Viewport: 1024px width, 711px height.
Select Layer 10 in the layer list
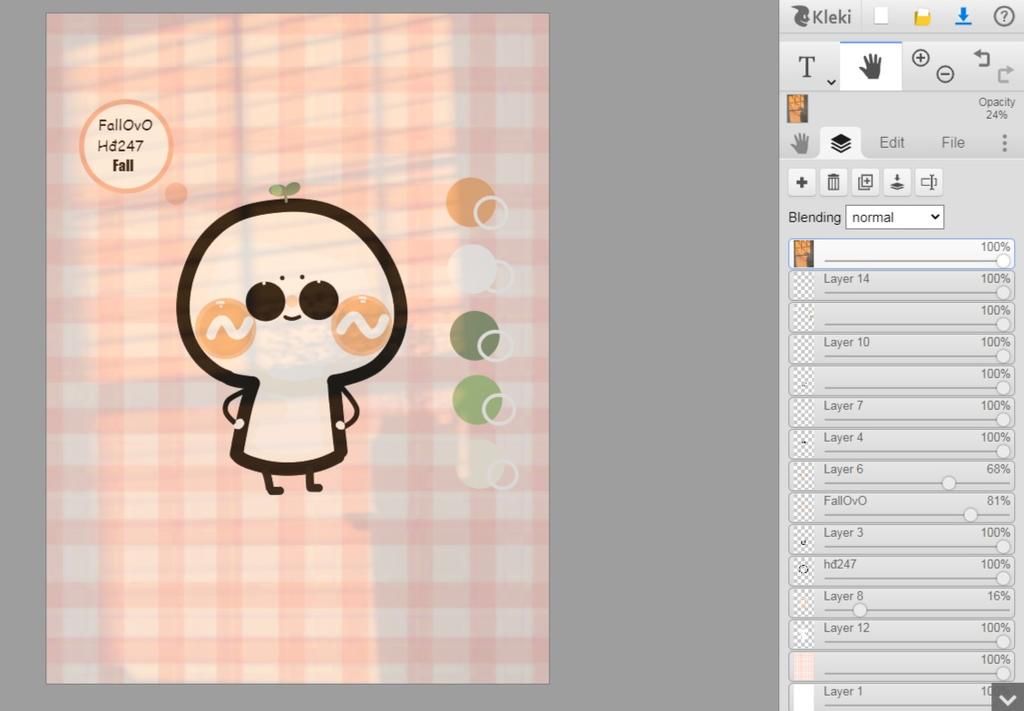click(901, 349)
